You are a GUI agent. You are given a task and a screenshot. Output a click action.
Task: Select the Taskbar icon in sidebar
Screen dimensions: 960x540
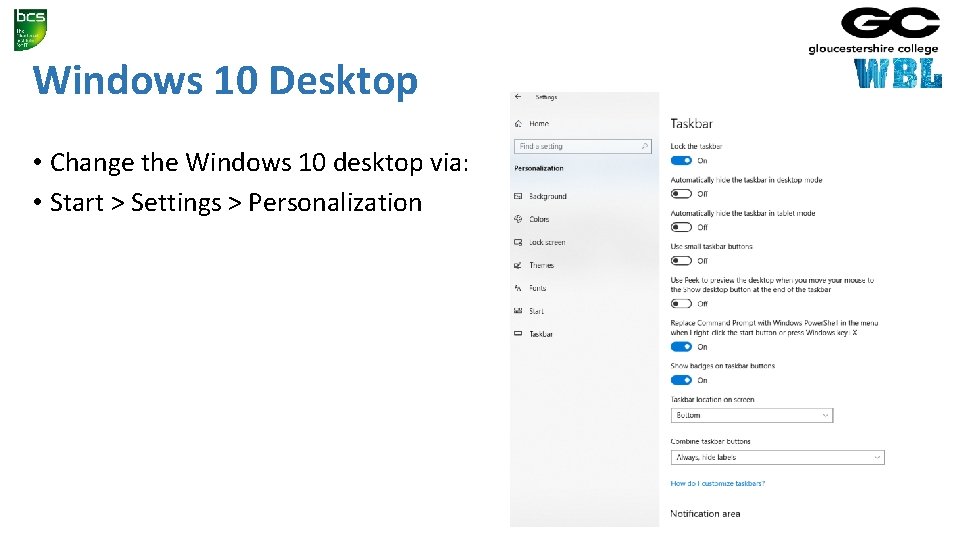point(518,334)
